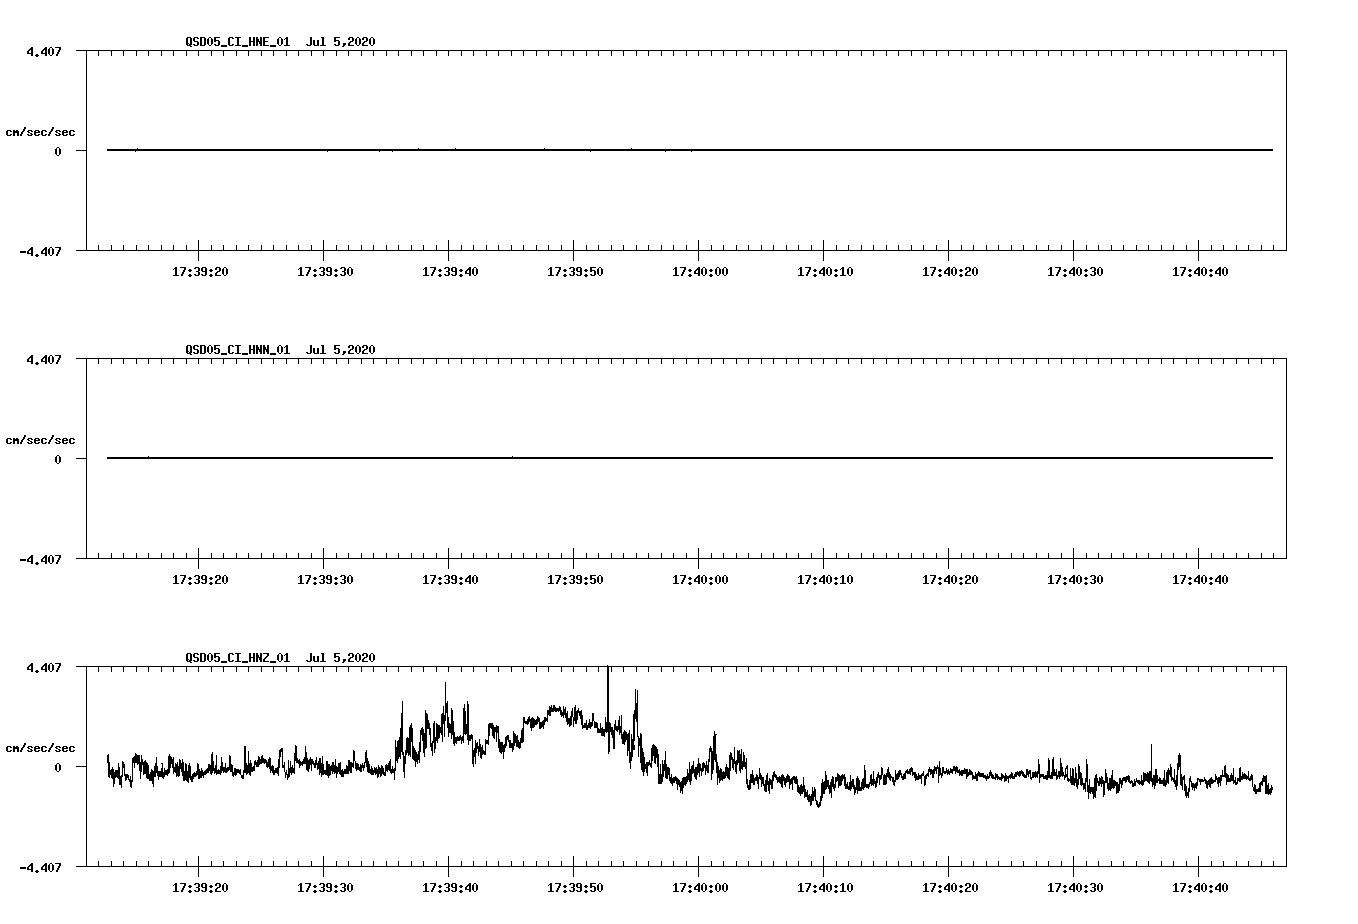This screenshot has height=924, width=1358.
Task: Click 17:39:40 time label on HNN axis
Action: (450, 579)
